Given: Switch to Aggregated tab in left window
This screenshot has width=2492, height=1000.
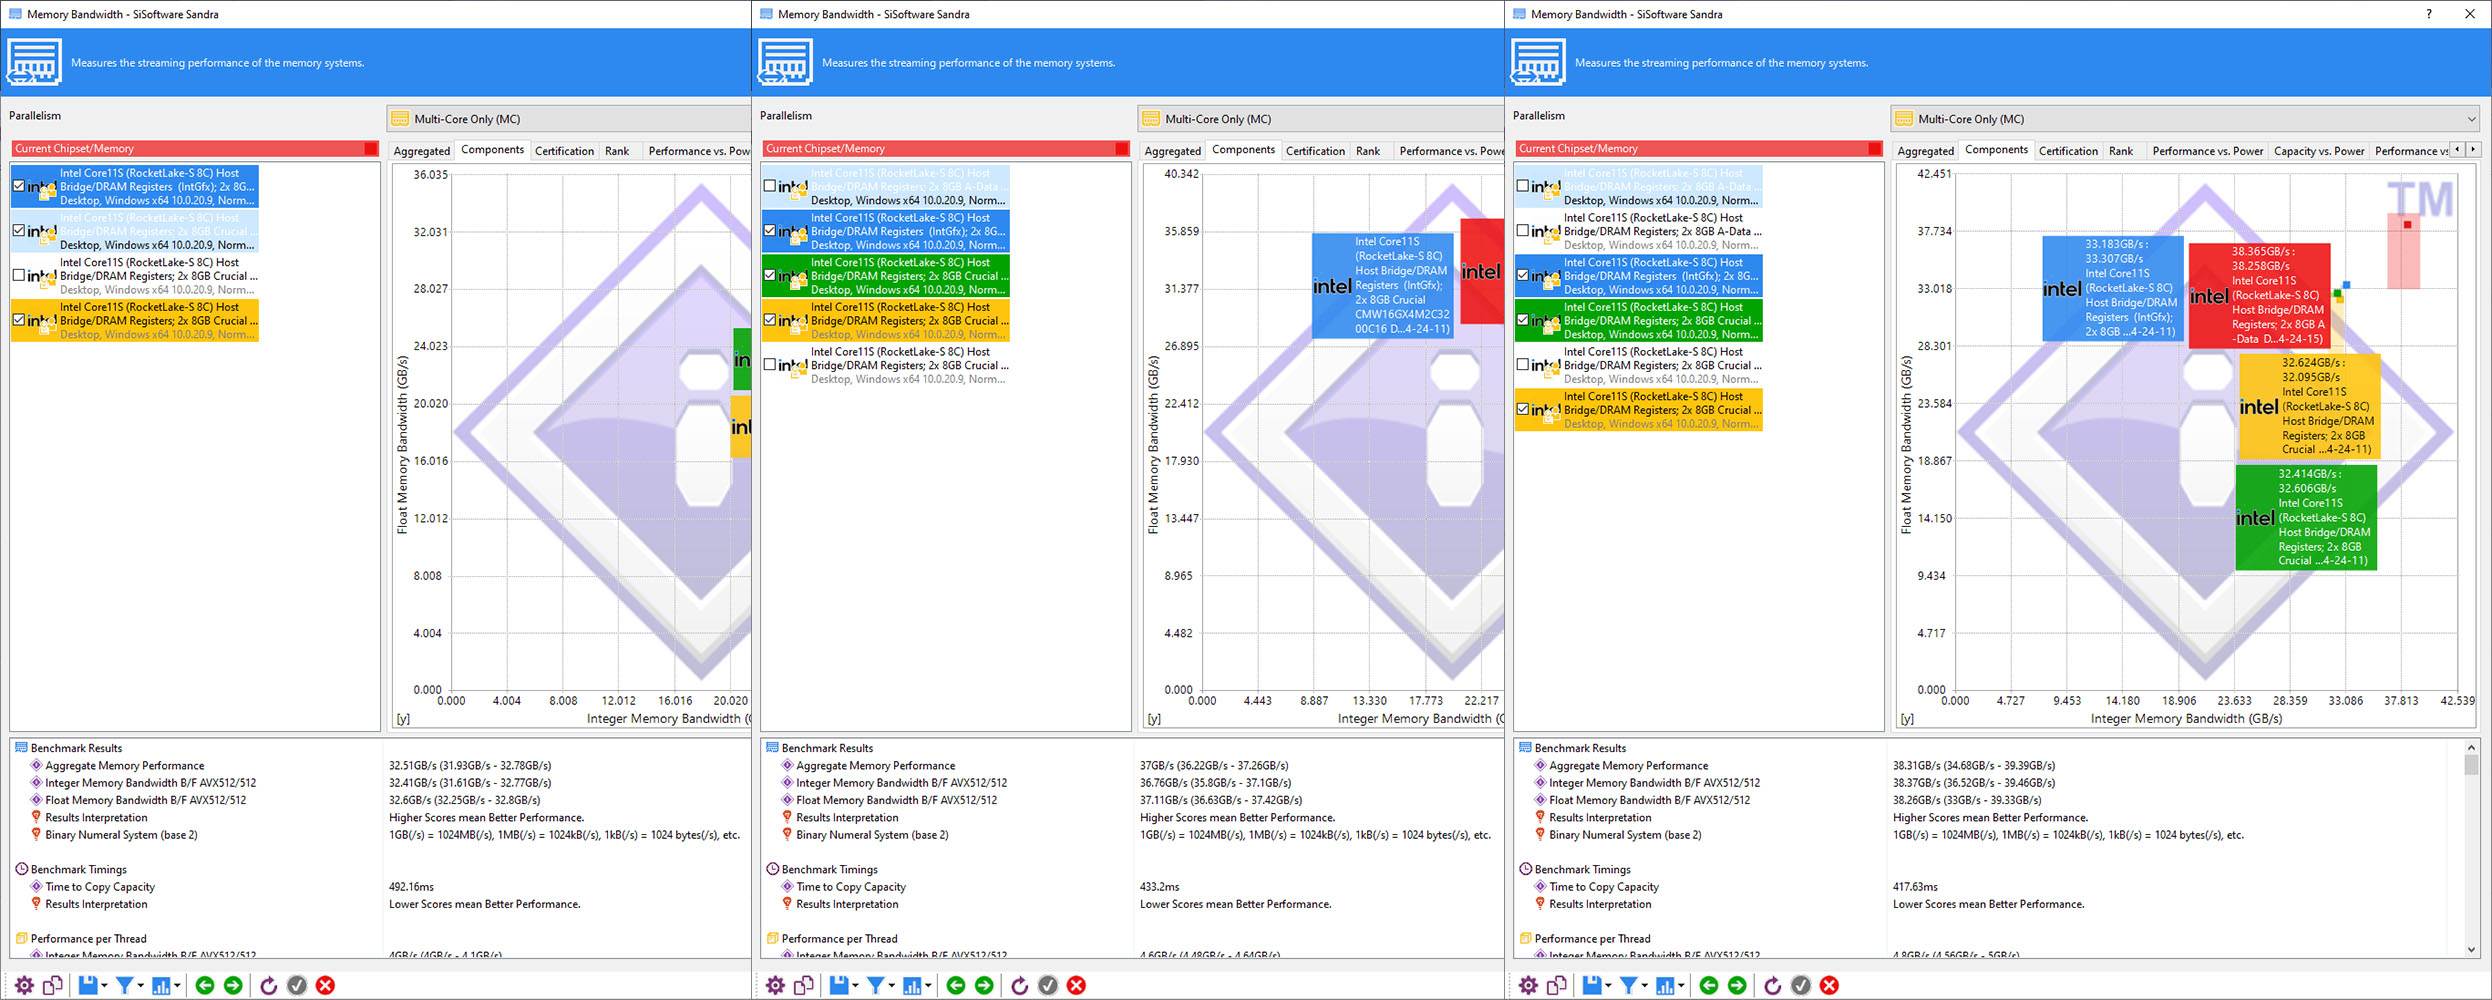Looking at the screenshot, I should pos(422,151).
